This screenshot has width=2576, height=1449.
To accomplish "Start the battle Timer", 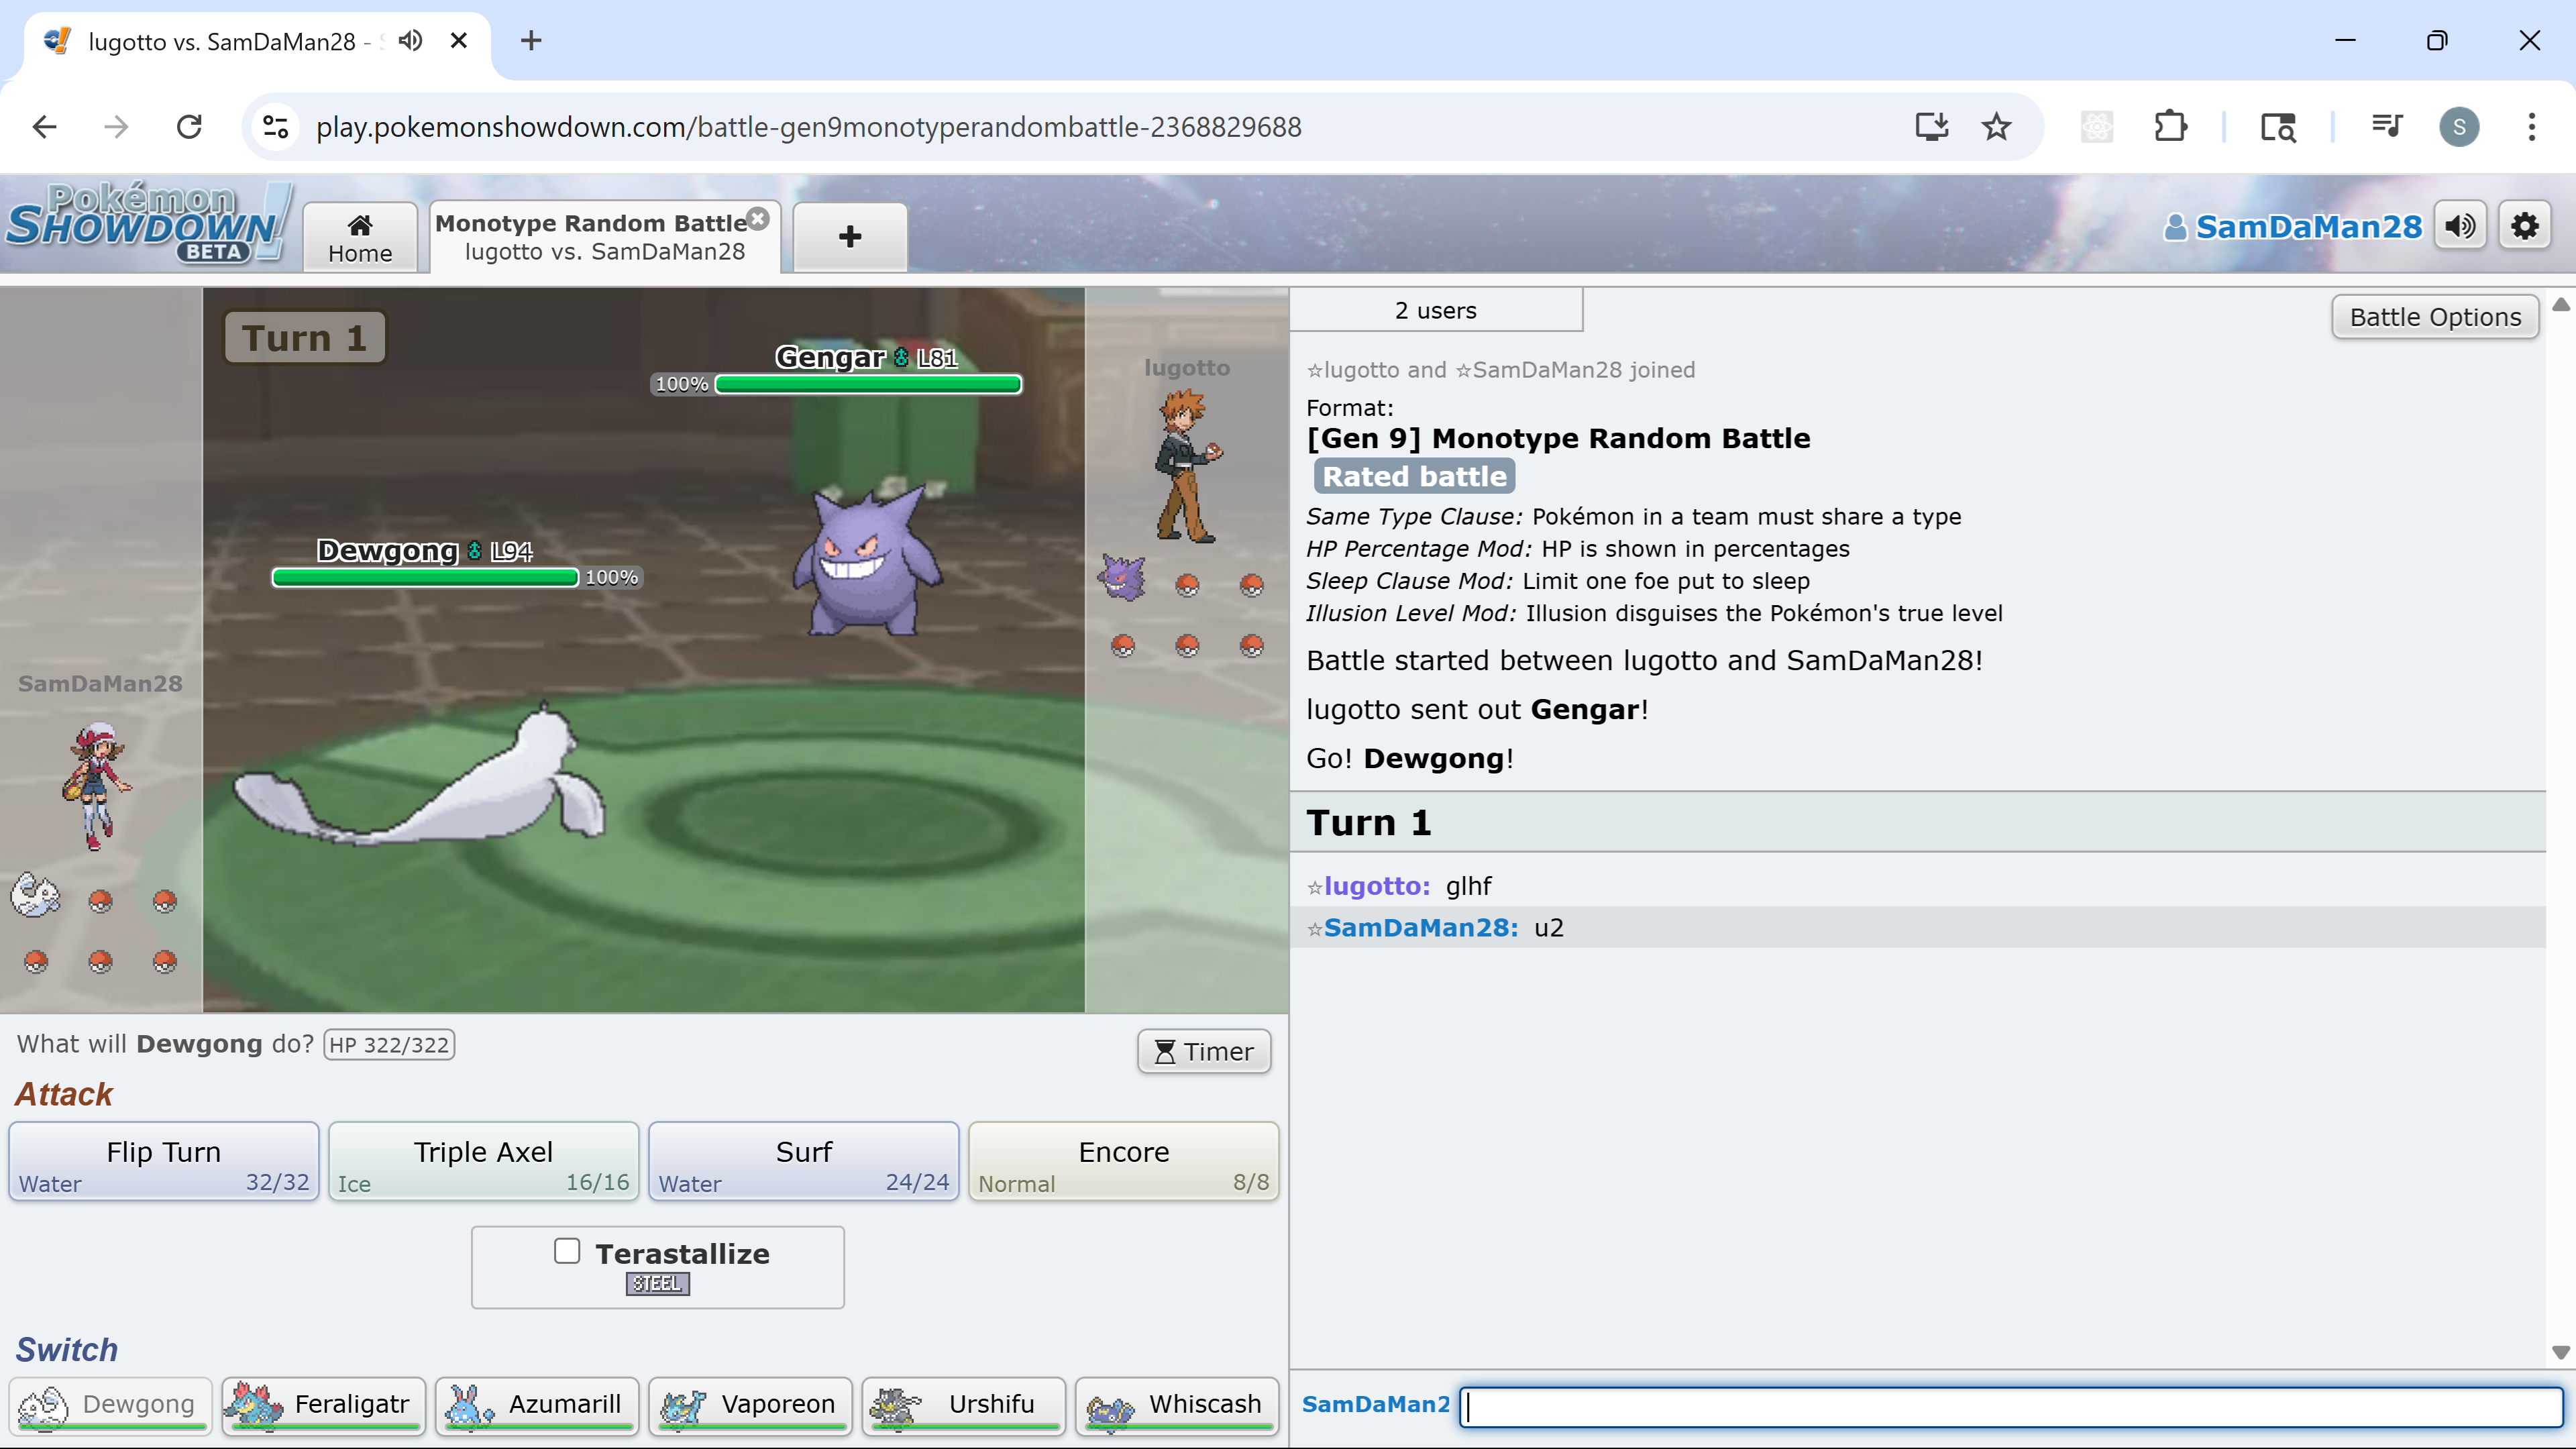I will [1204, 1052].
